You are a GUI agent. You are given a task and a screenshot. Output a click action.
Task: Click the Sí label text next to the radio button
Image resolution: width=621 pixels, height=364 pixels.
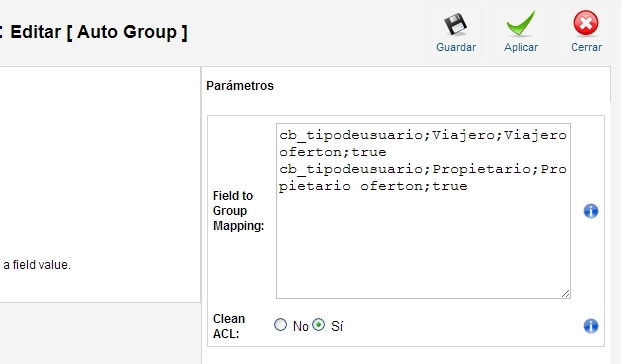[337, 326]
